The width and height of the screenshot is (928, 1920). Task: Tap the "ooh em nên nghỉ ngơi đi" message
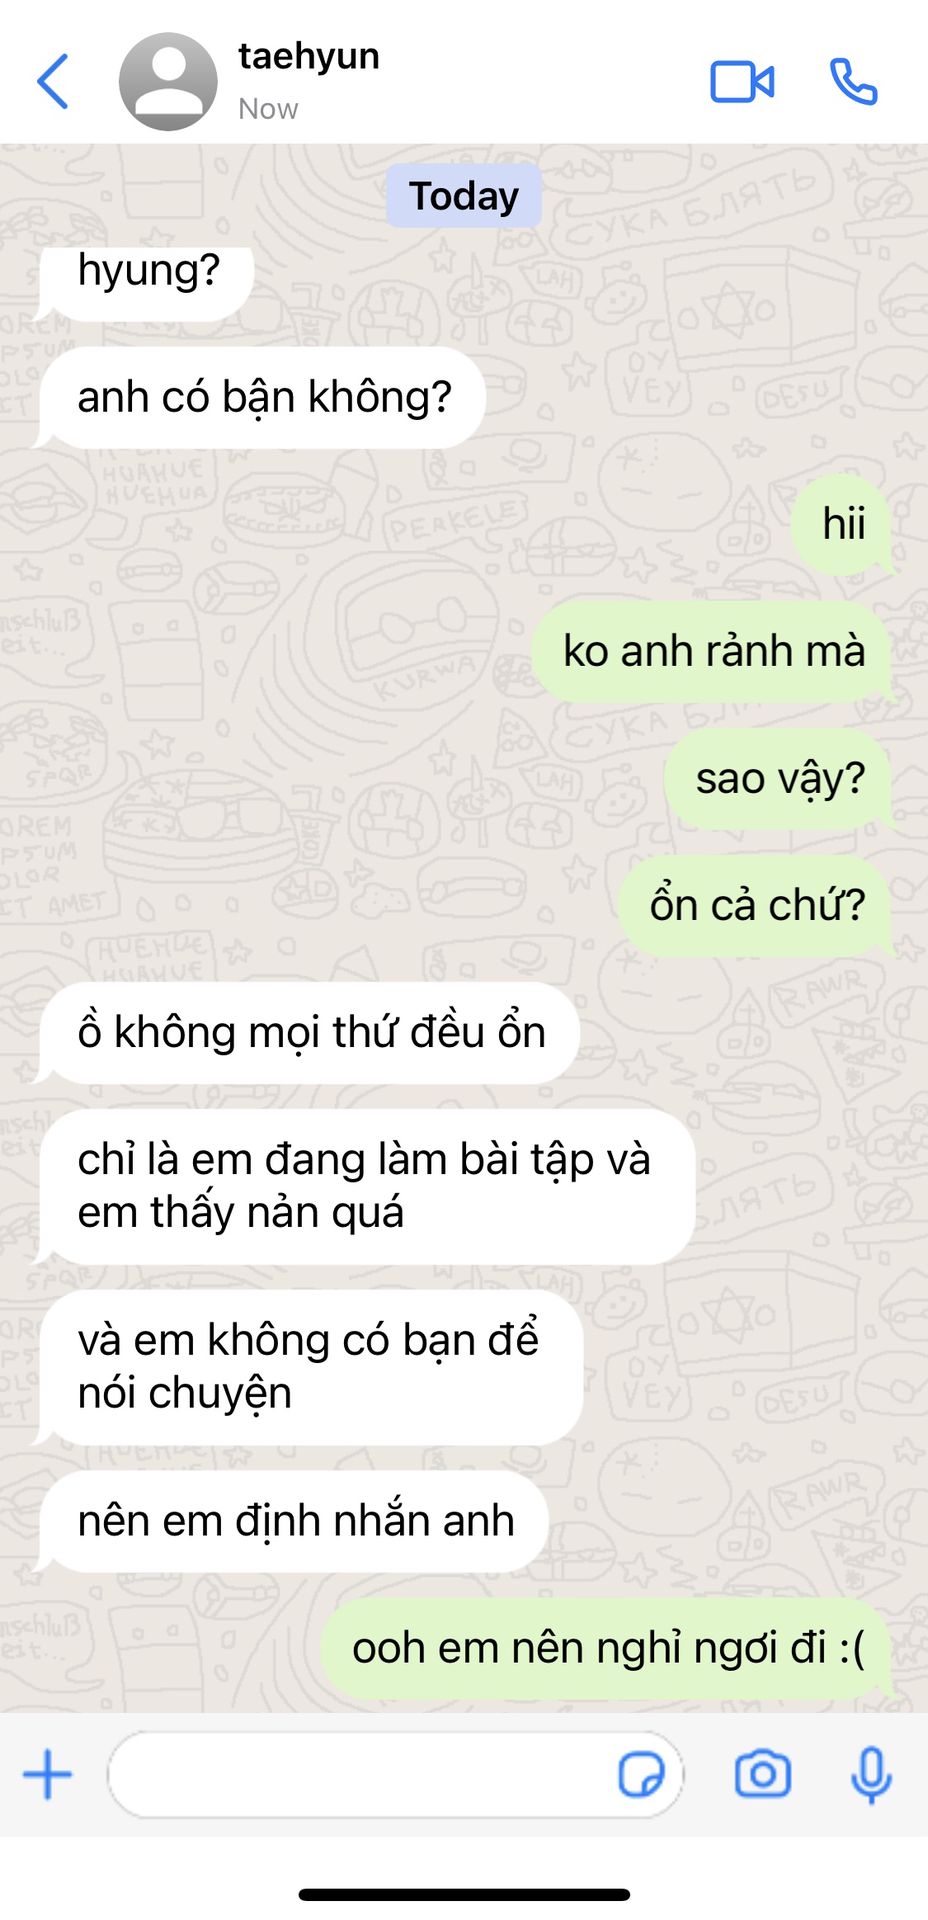click(x=607, y=1648)
